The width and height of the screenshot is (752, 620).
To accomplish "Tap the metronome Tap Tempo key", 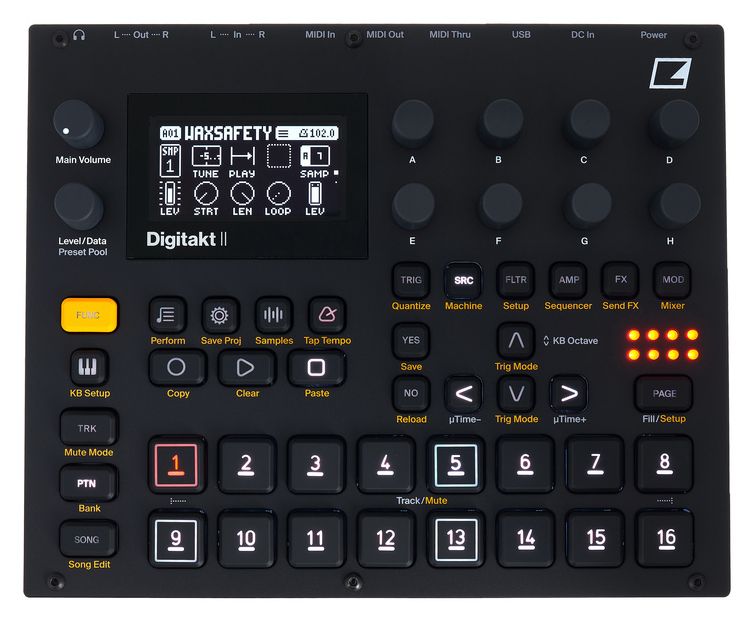I will [327, 315].
